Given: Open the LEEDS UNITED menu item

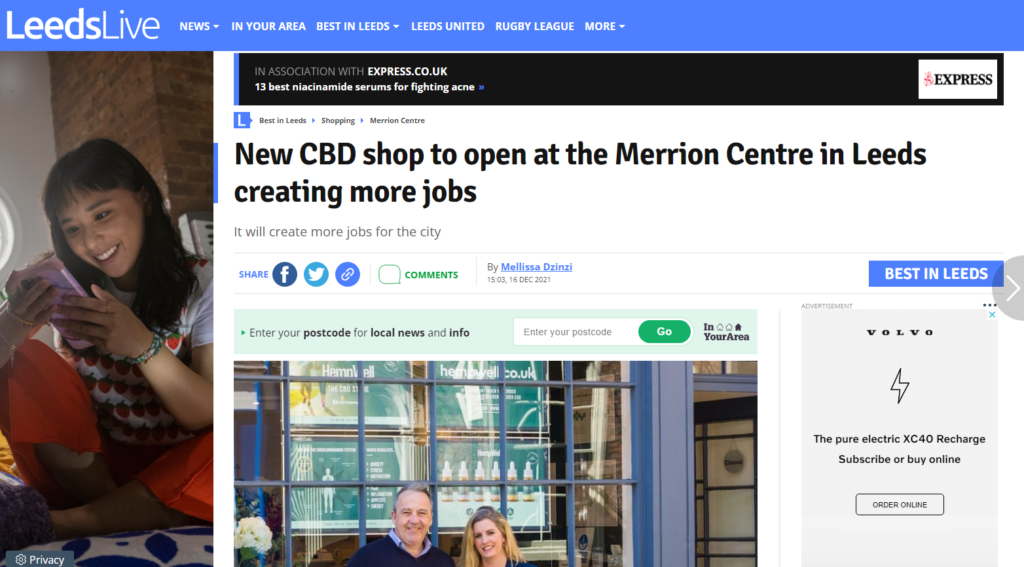Looking at the screenshot, I should [x=447, y=26].
